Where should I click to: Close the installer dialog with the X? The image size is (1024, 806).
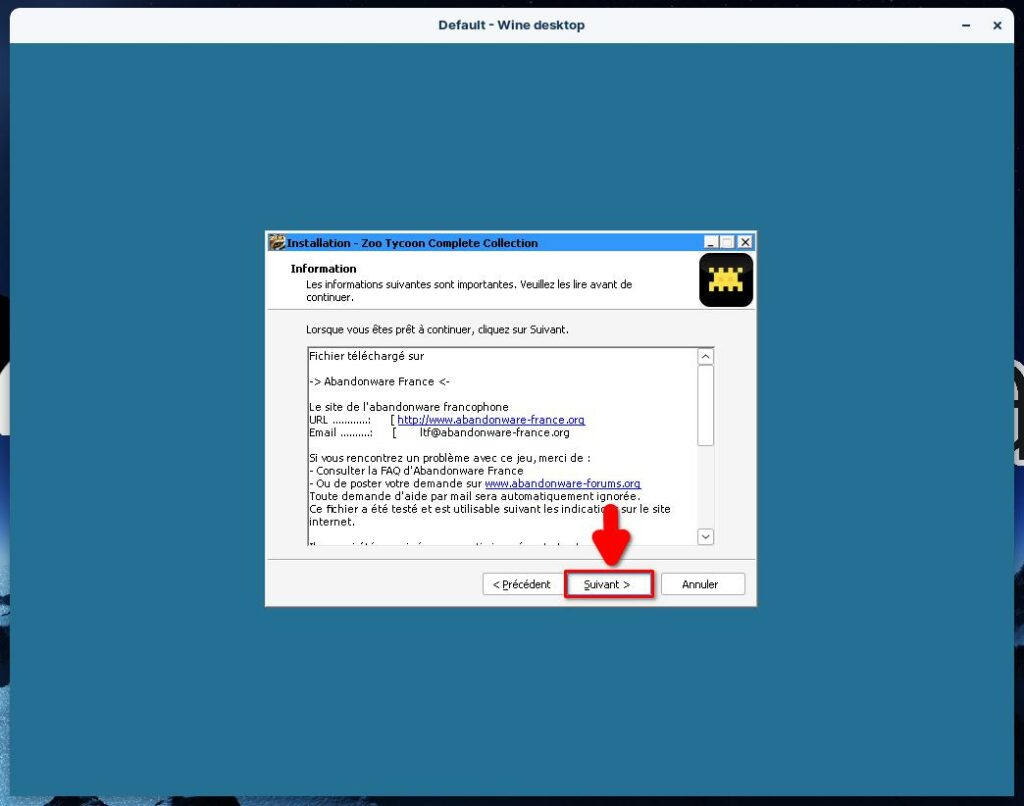point(744,242)
